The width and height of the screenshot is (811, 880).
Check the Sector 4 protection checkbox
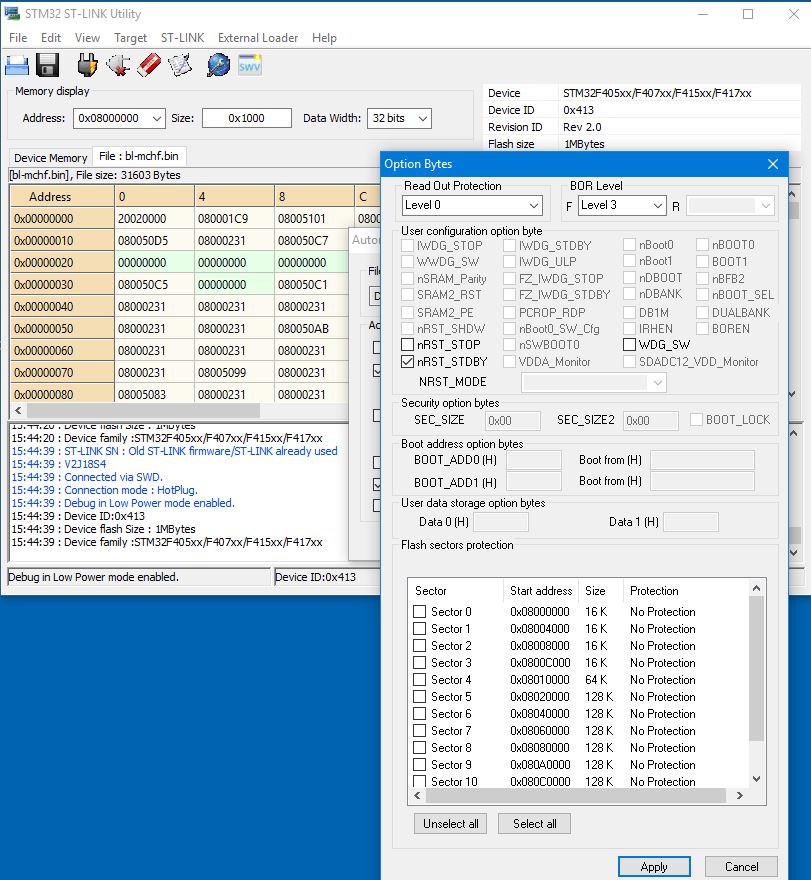(419, 679)
